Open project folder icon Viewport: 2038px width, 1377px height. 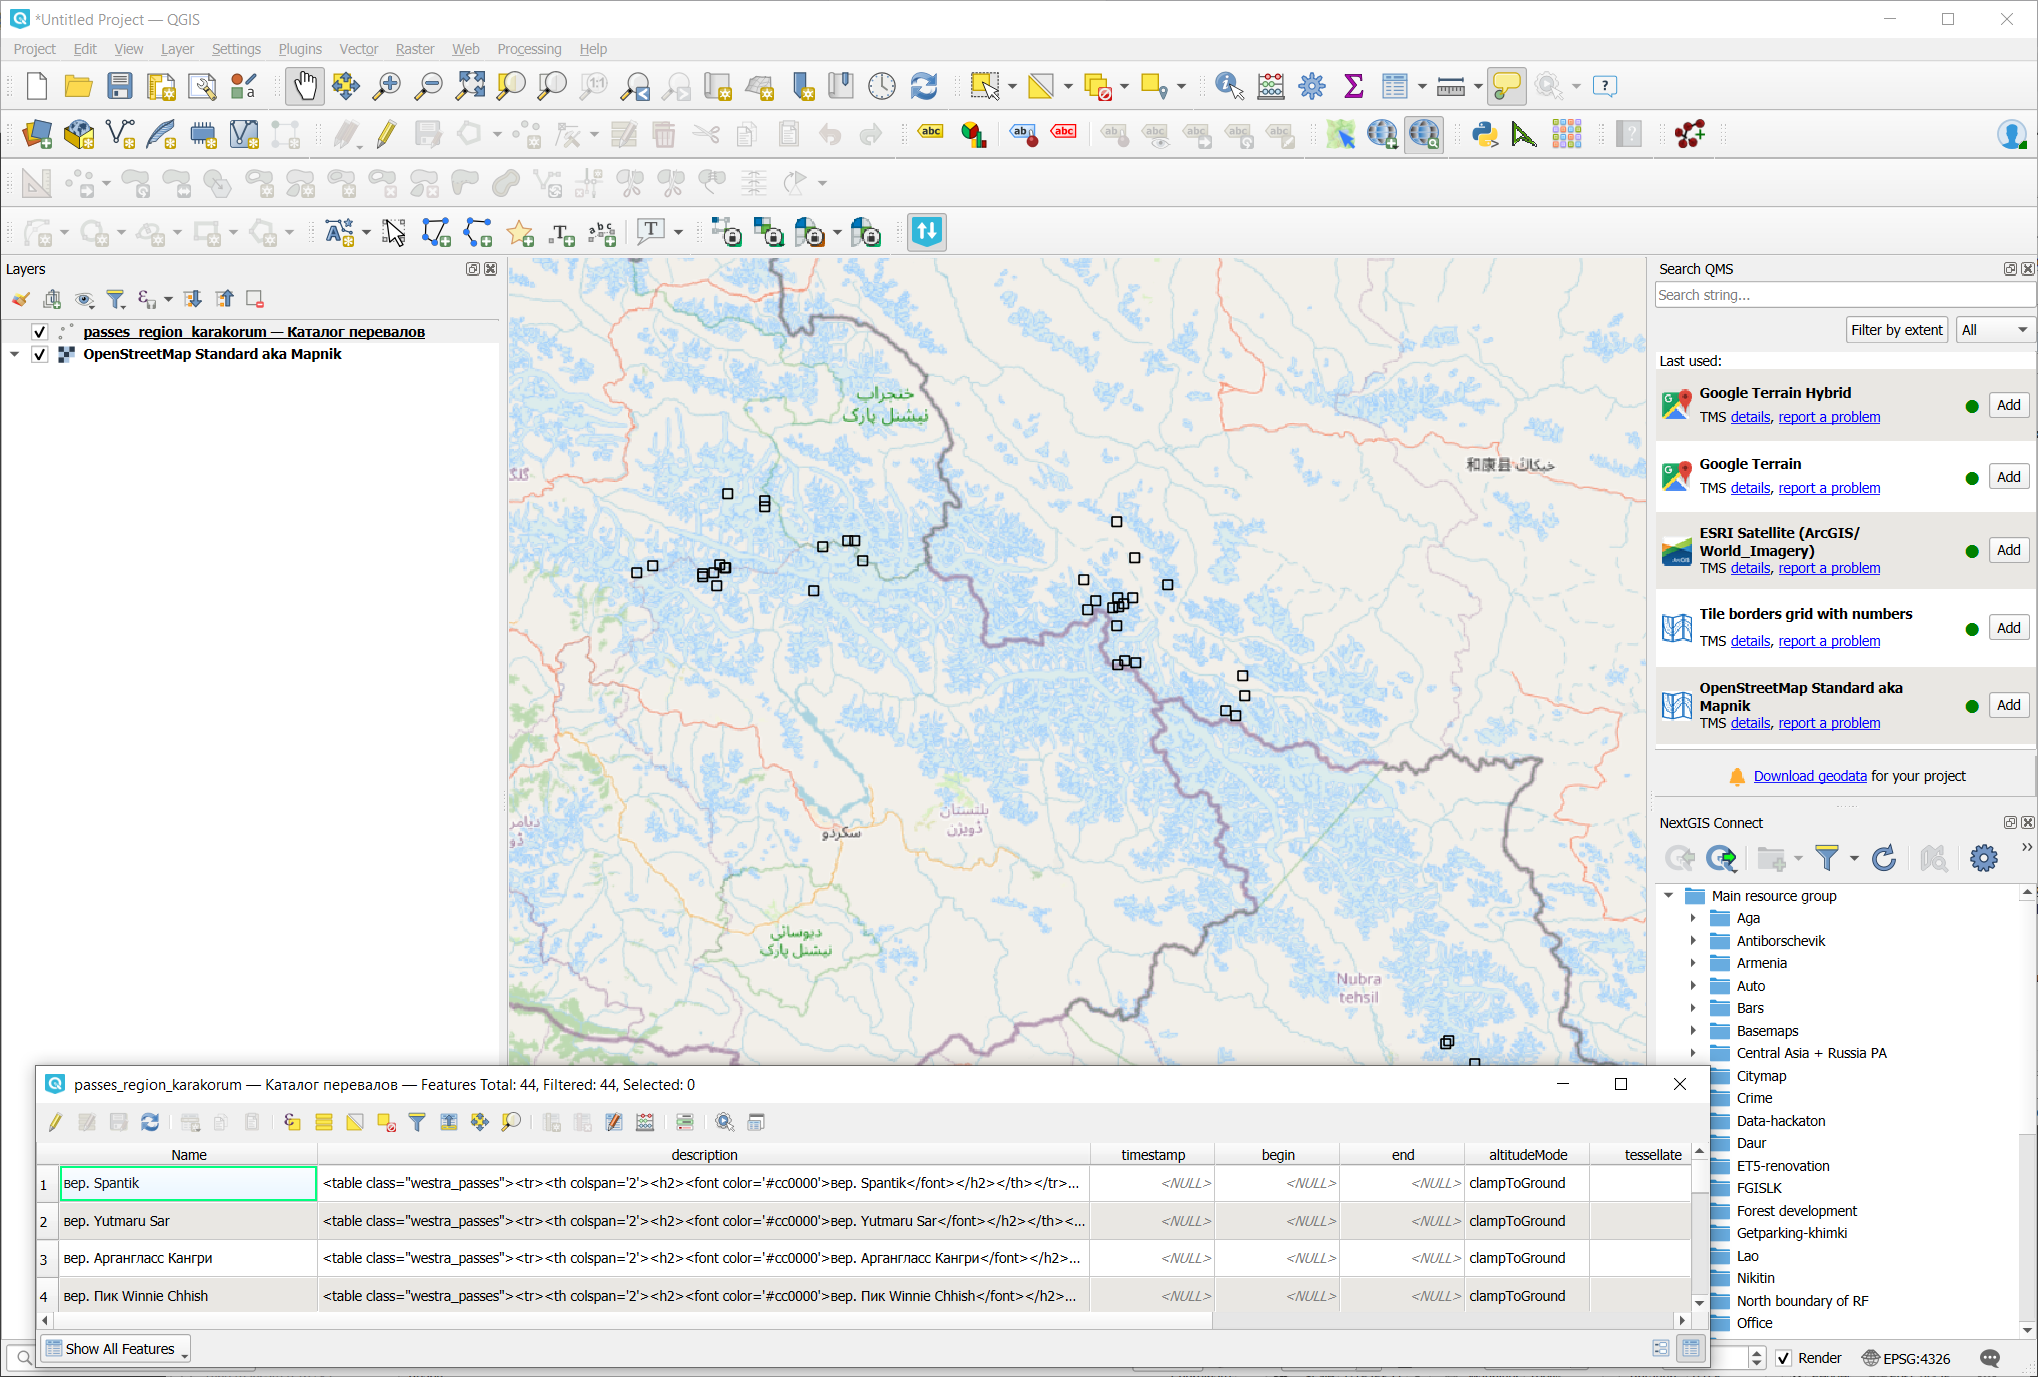78,86
